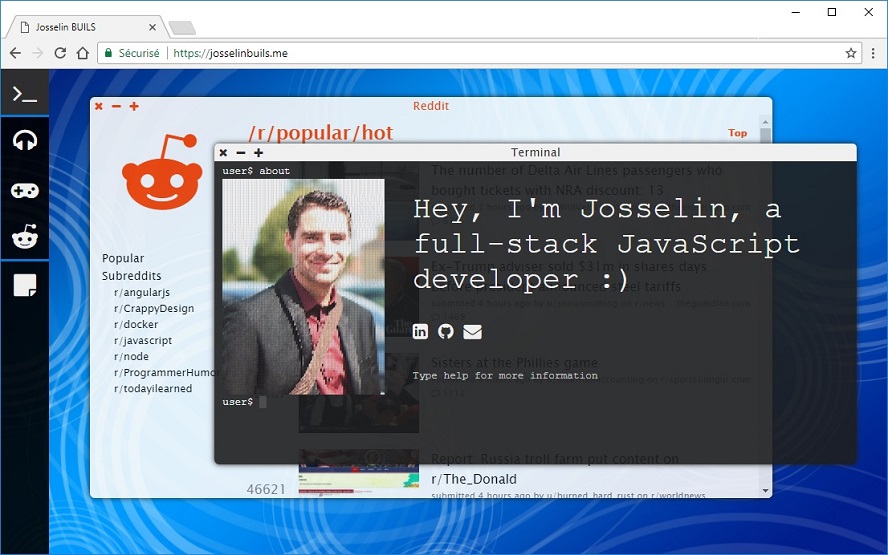The width and height of the screenshot is (888, 555).
Task: Minimize the Reddit window
Action: pos(116,106)
